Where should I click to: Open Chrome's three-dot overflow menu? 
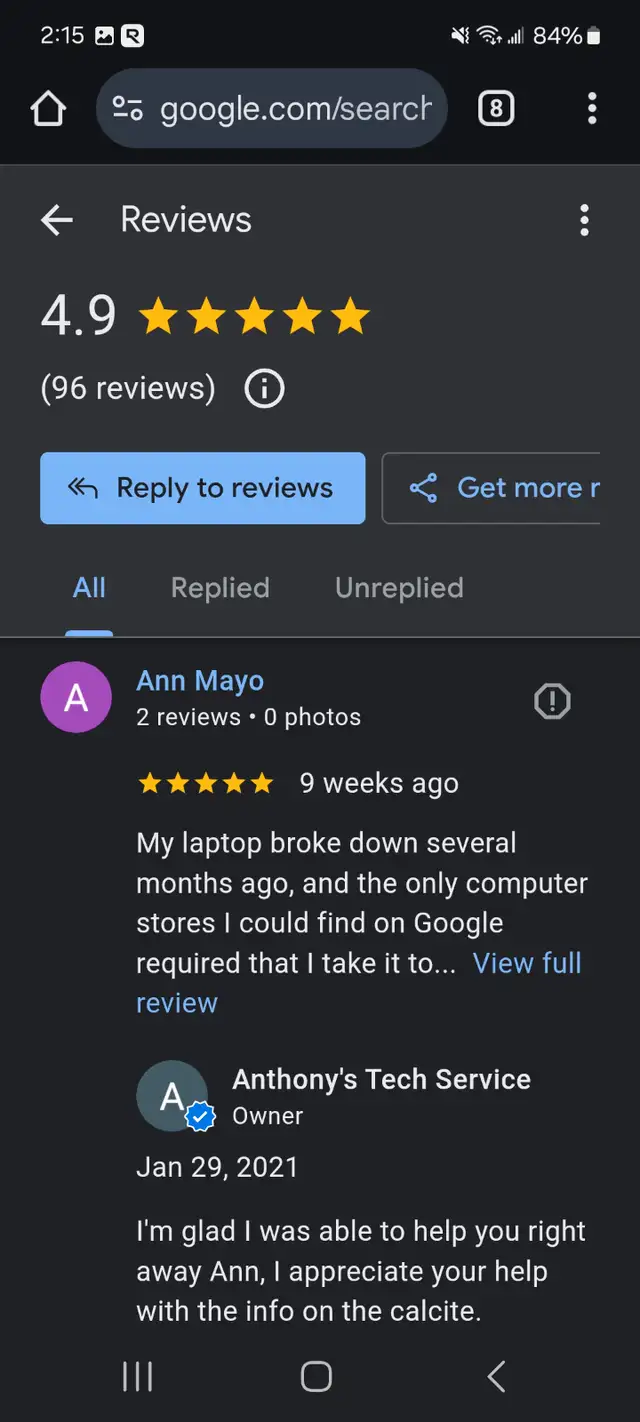tap(592, 108)
